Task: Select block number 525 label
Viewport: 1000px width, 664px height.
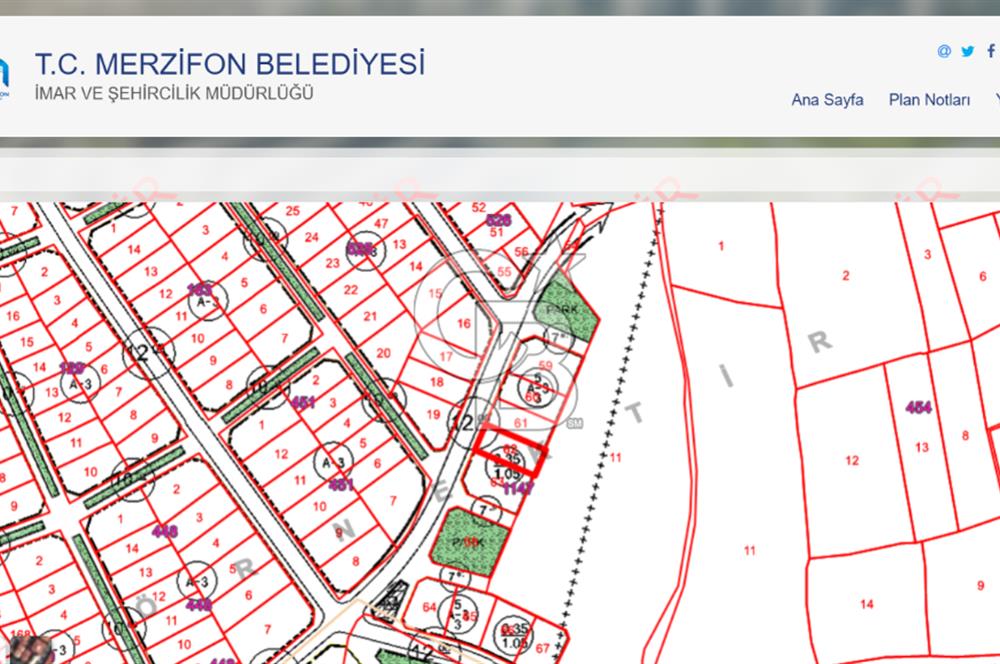Action: point(360,249)
